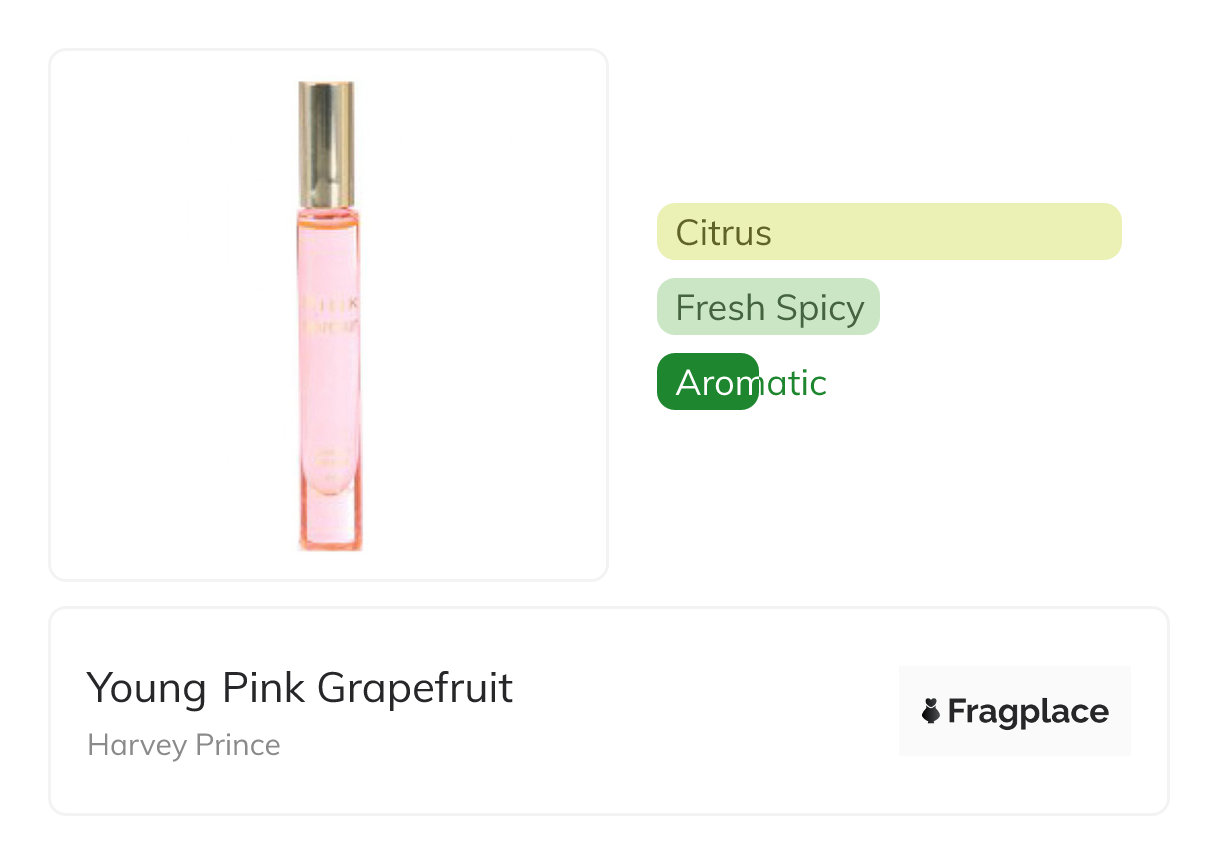
Task: Click the green overflow text of Aromatic
Action: 793,383
